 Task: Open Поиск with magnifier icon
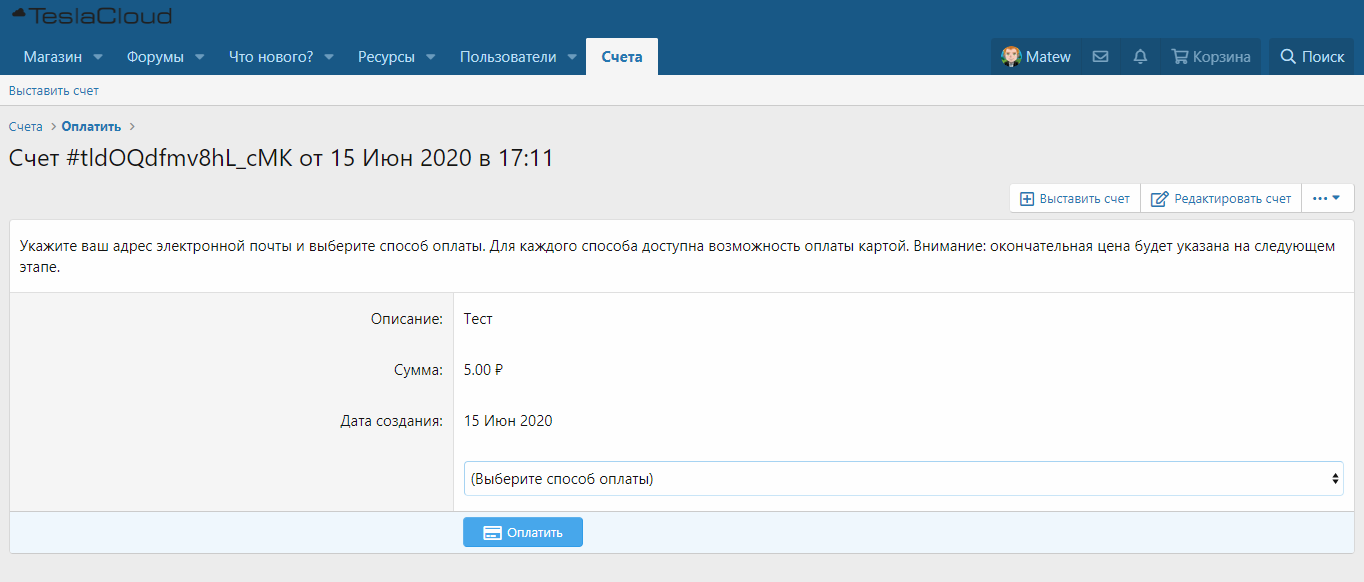(x=1312, y=57)
